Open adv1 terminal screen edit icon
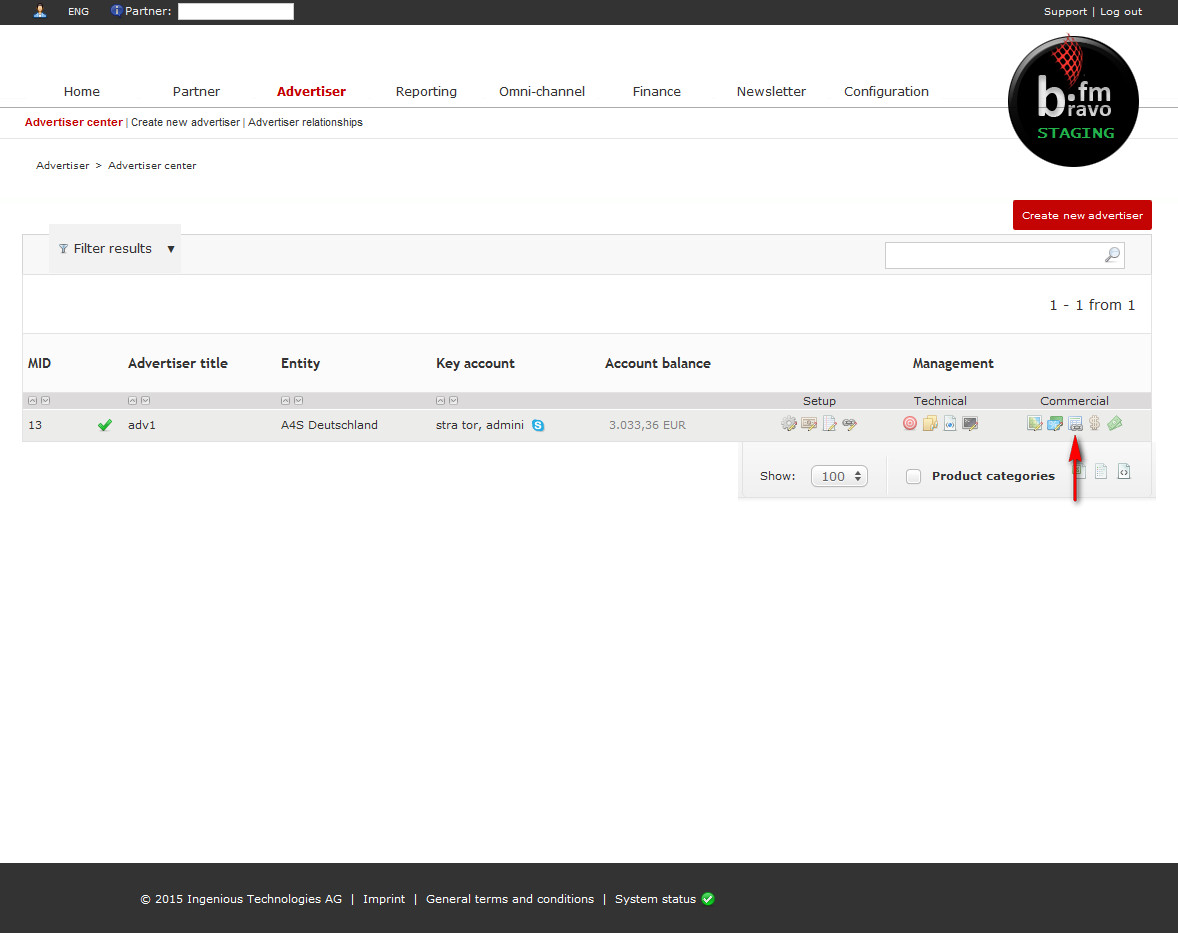The height and width of the screenshot is (933, 1178). coord(970,424)
